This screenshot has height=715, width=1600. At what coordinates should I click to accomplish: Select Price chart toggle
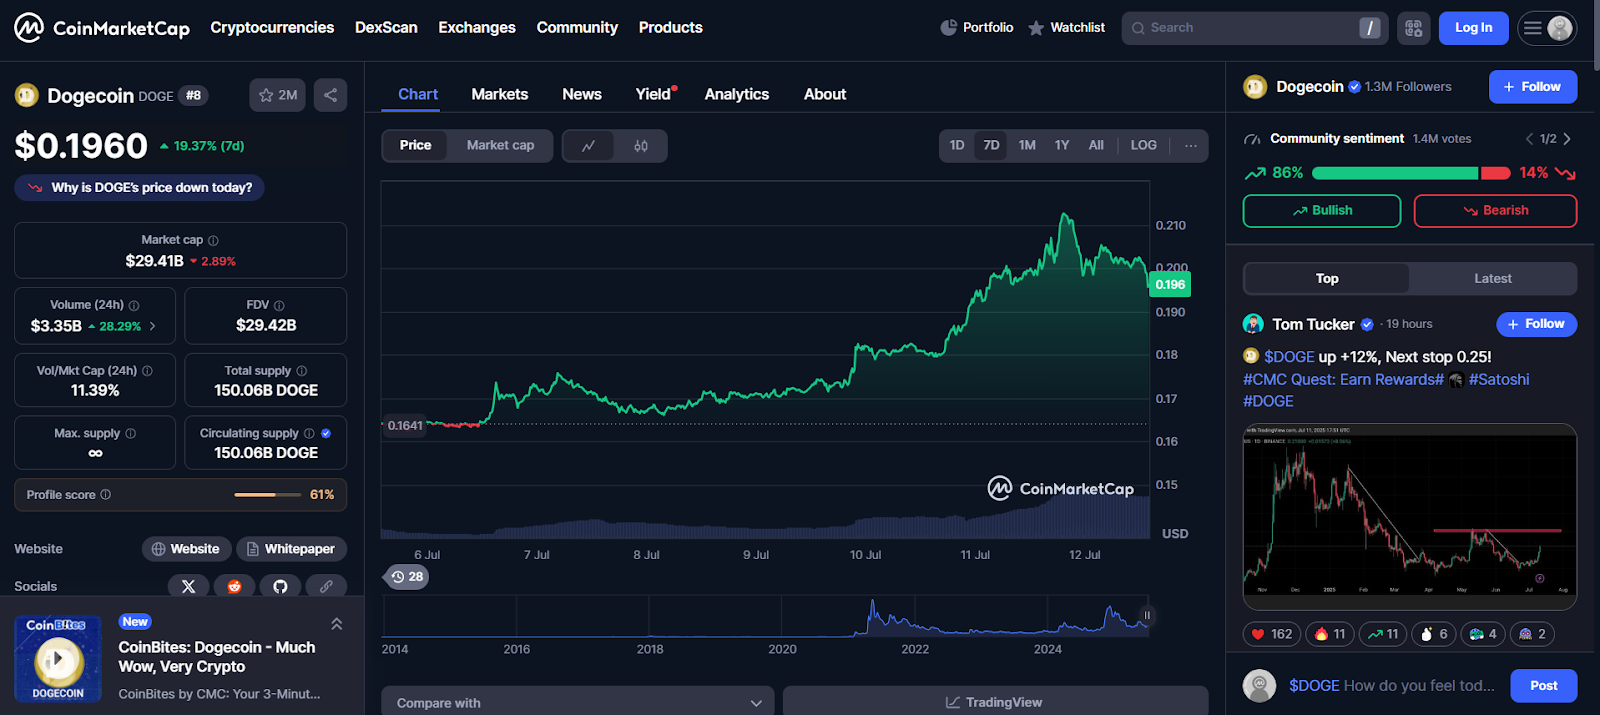416,146
